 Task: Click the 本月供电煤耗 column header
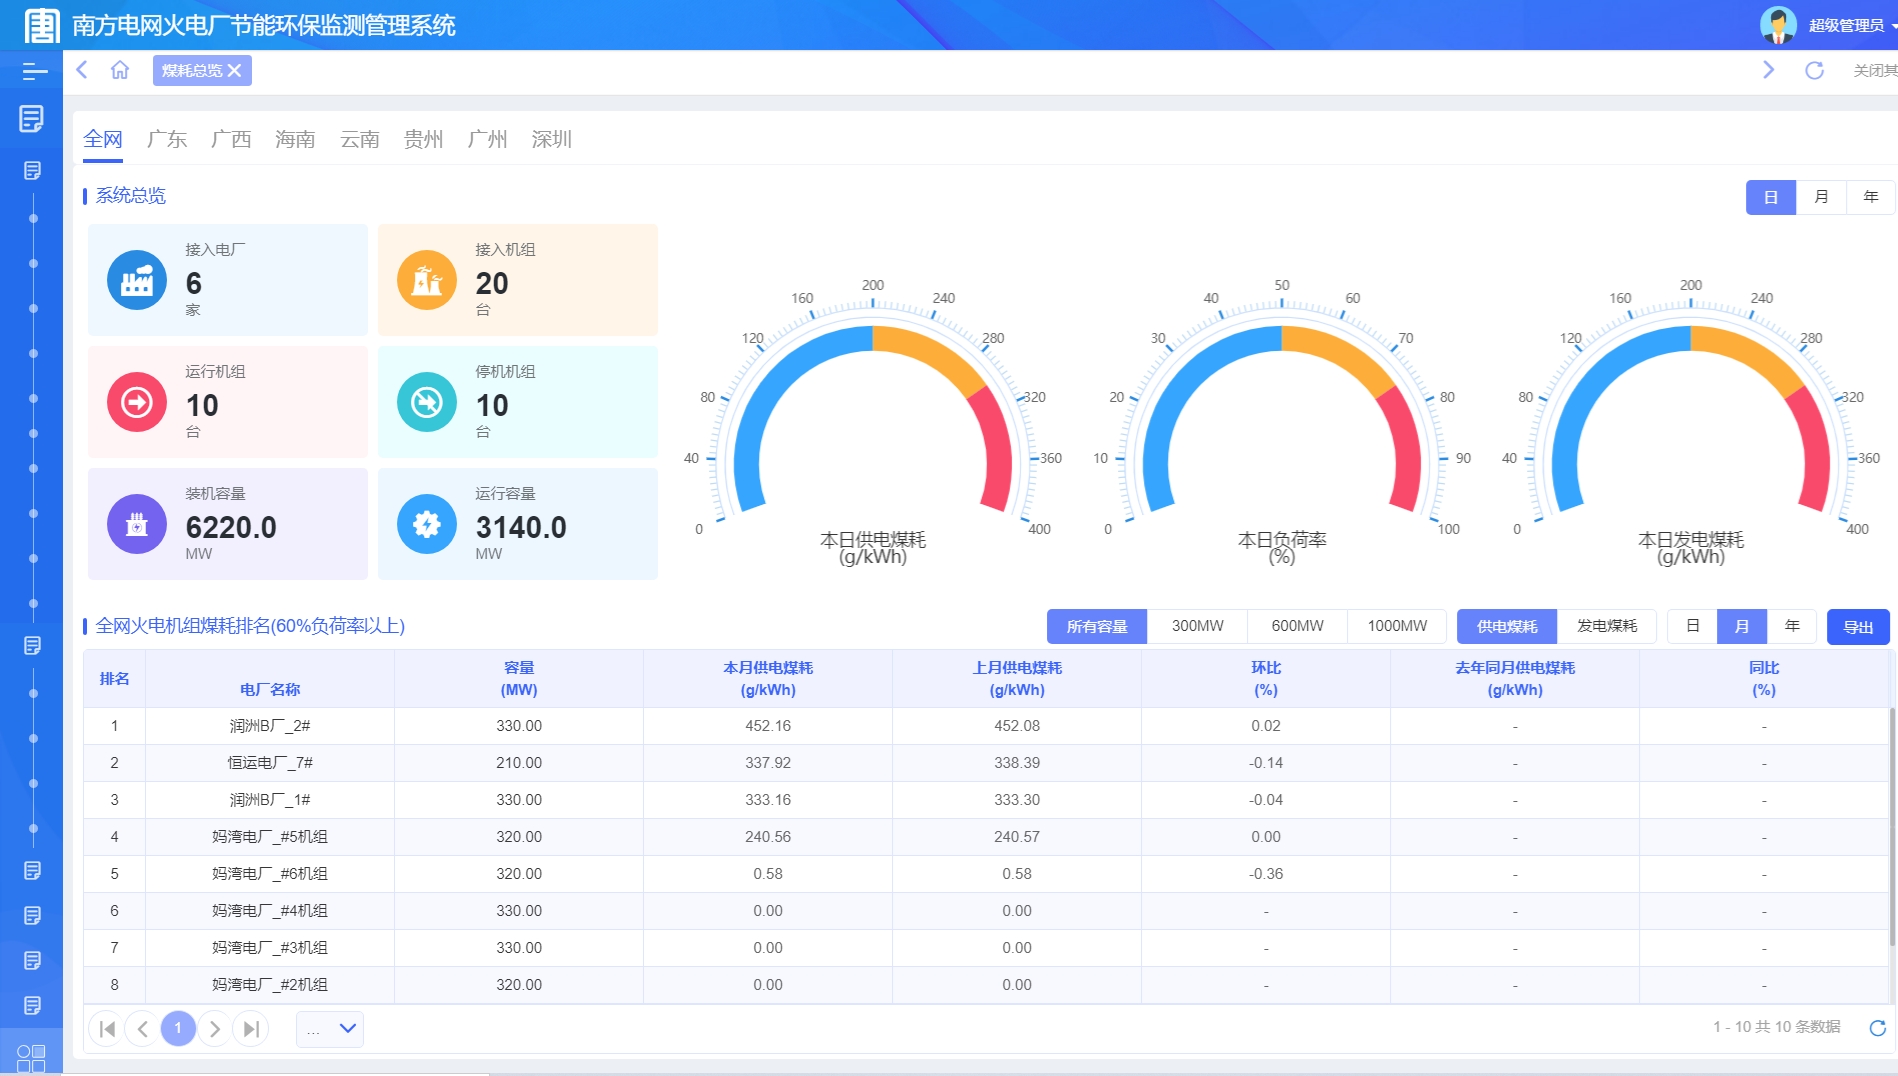pos(768,679)
